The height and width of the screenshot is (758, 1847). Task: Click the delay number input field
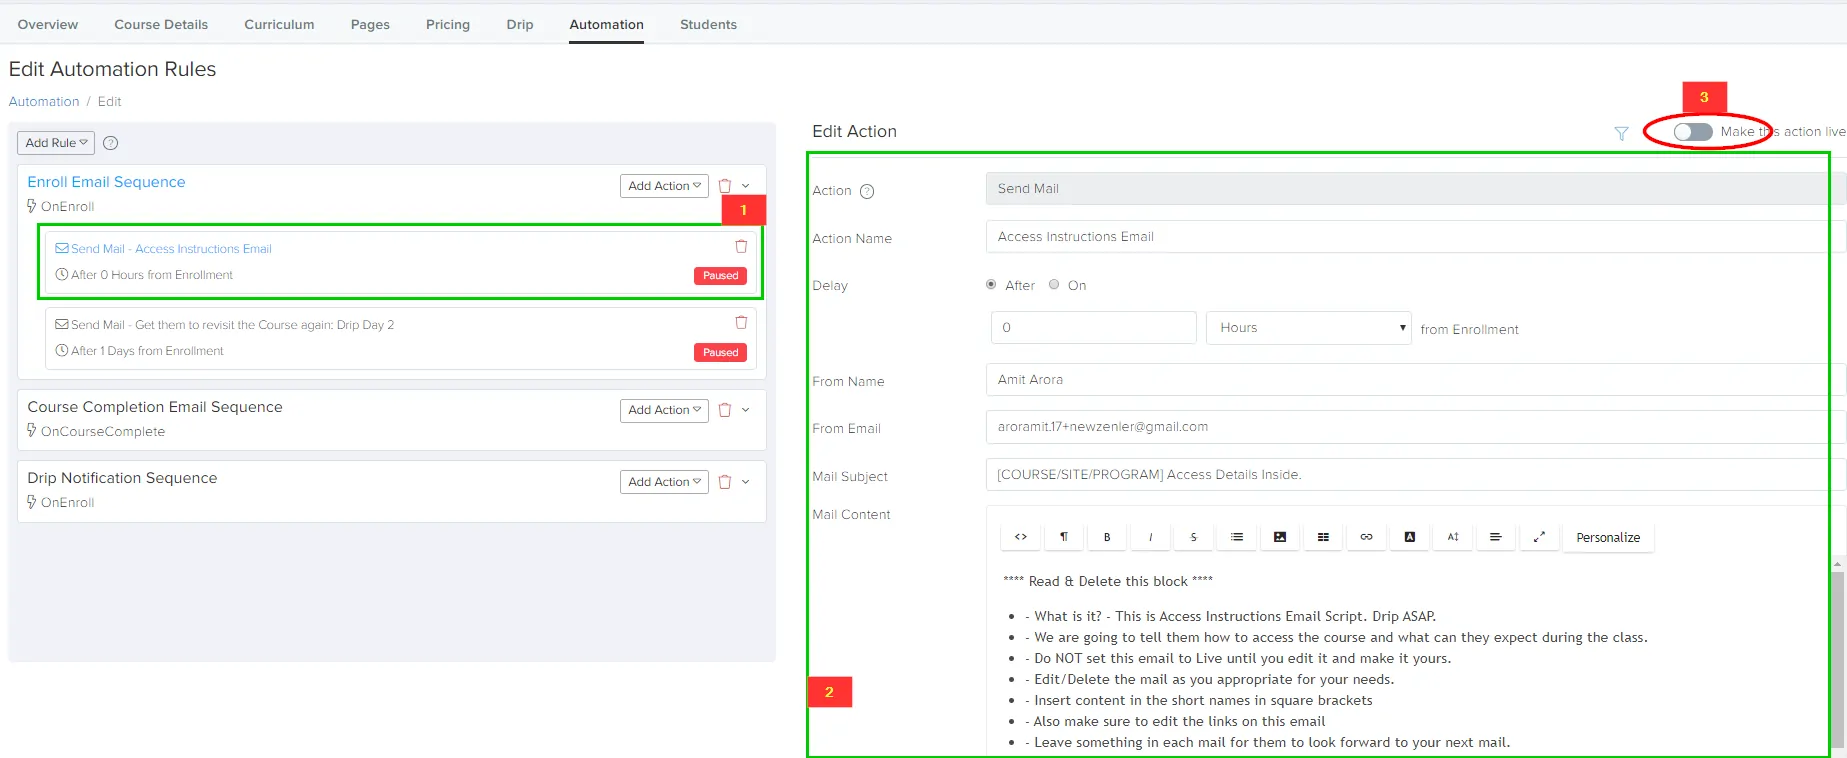(x=1094, y=328)
